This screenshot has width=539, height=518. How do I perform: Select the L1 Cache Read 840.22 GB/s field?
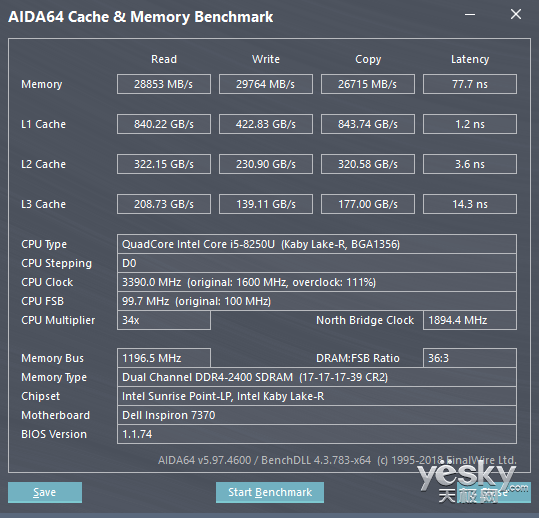[x=164, y=124]
